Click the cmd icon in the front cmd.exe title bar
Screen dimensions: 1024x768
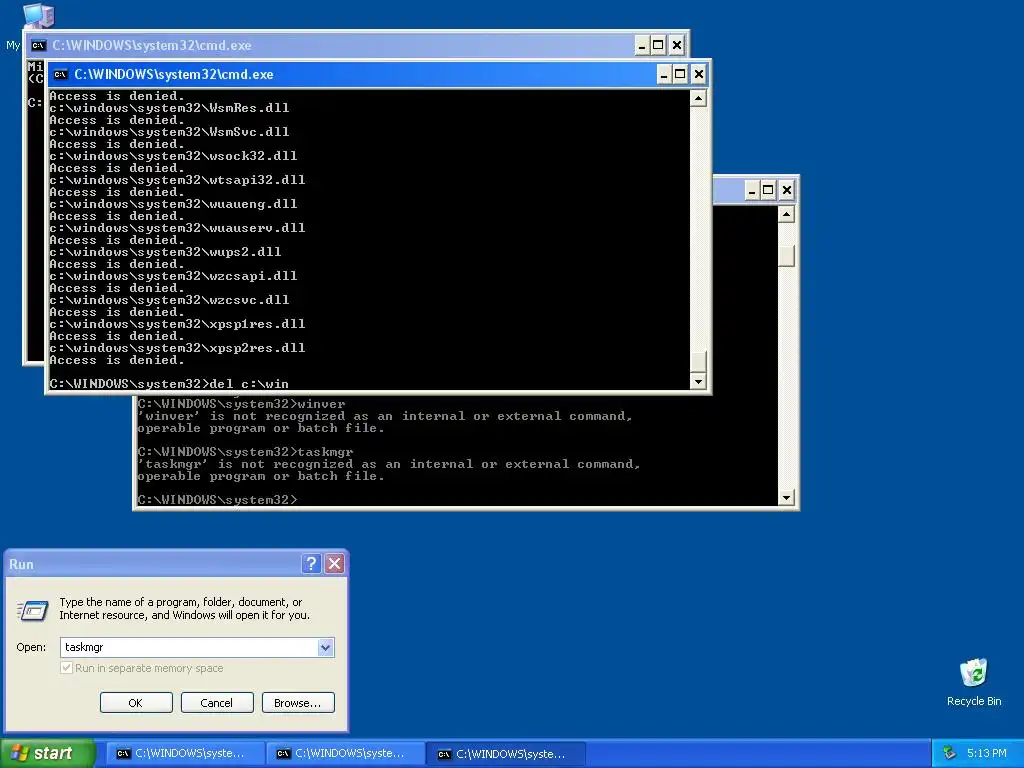point(61,74)
